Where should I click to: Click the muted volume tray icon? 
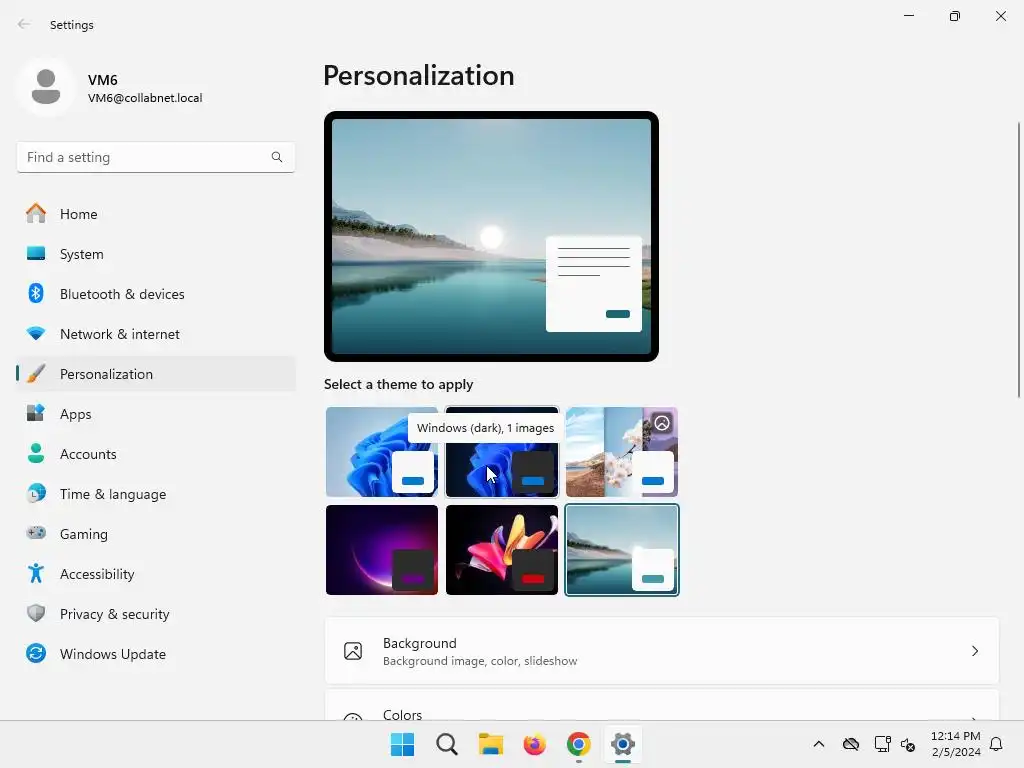pyautogui.click(x=908, y=744)
